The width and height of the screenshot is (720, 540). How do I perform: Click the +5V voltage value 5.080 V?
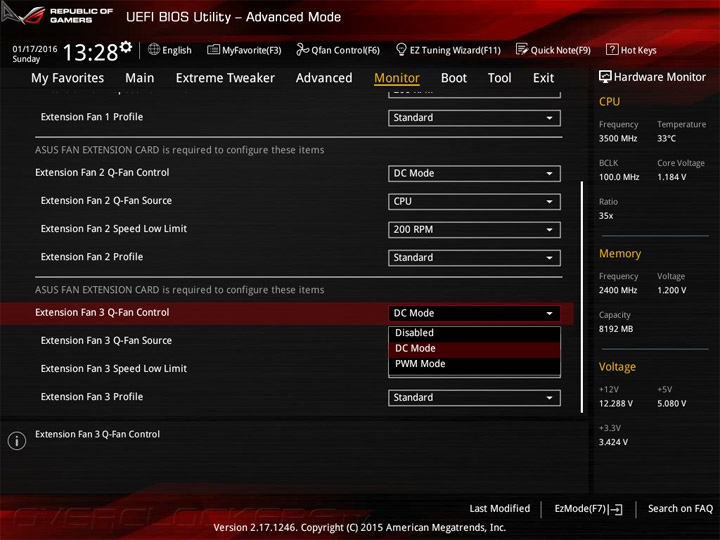(x=672, y=404)
